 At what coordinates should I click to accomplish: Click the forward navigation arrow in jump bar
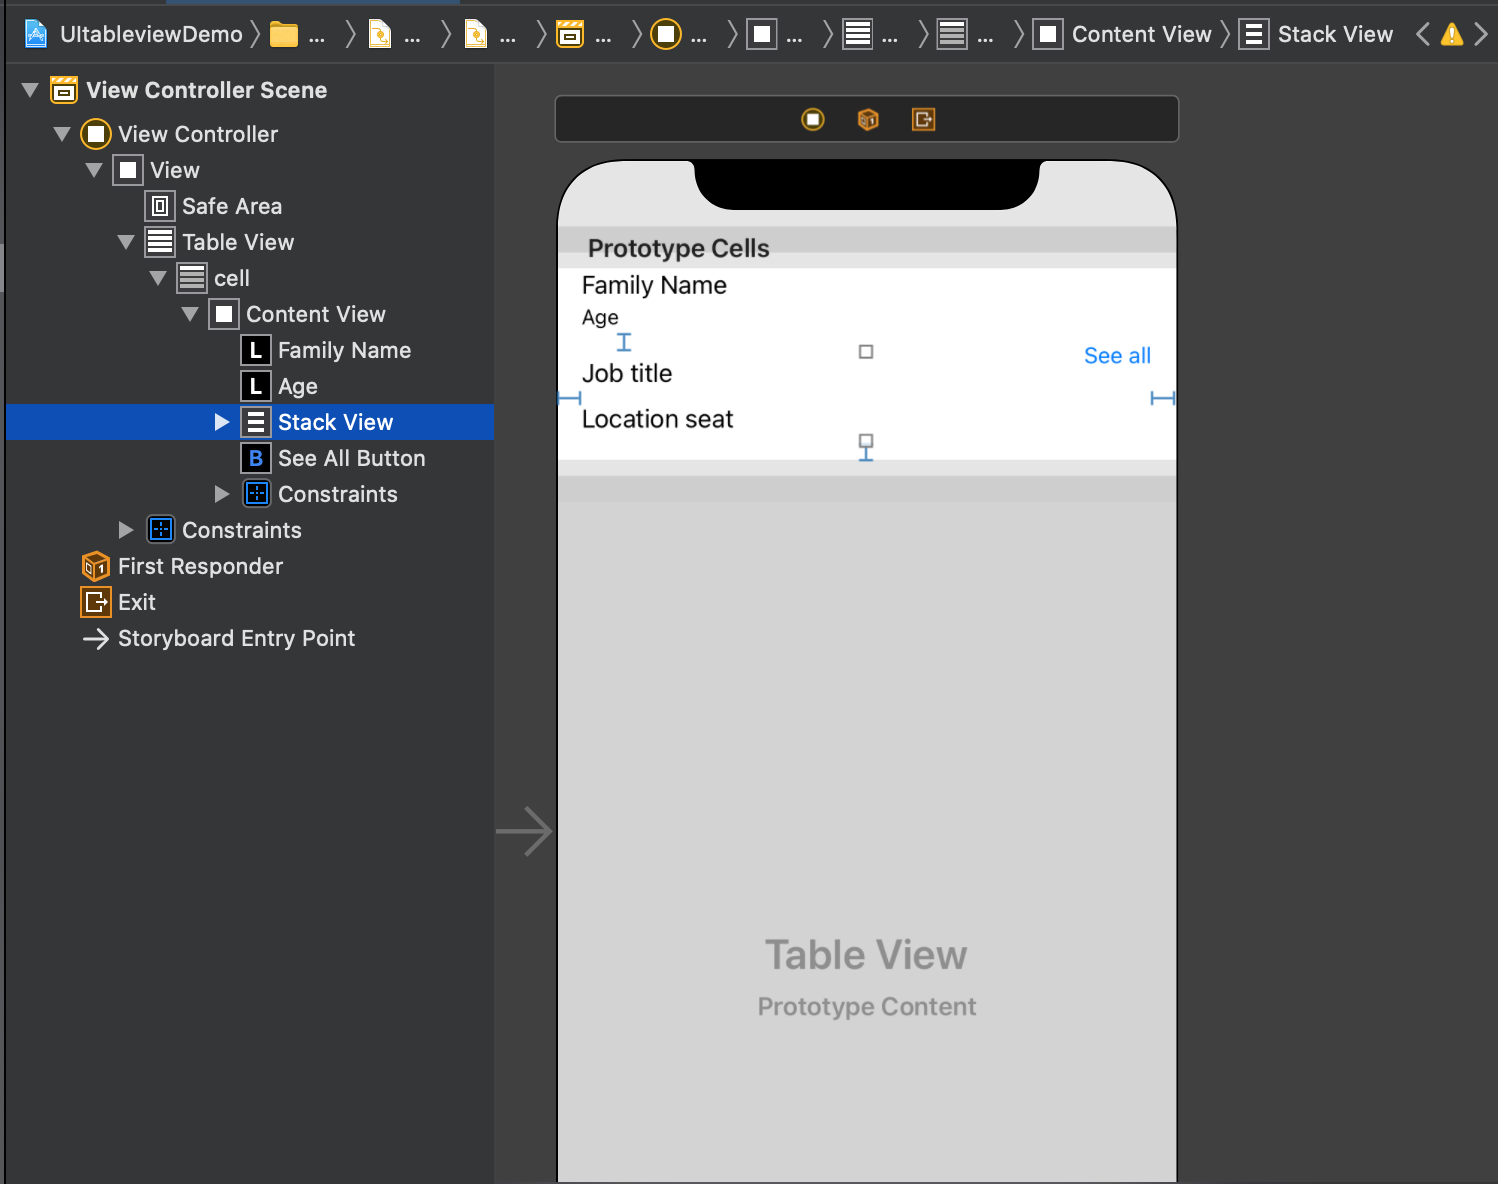pos(1482,33)
